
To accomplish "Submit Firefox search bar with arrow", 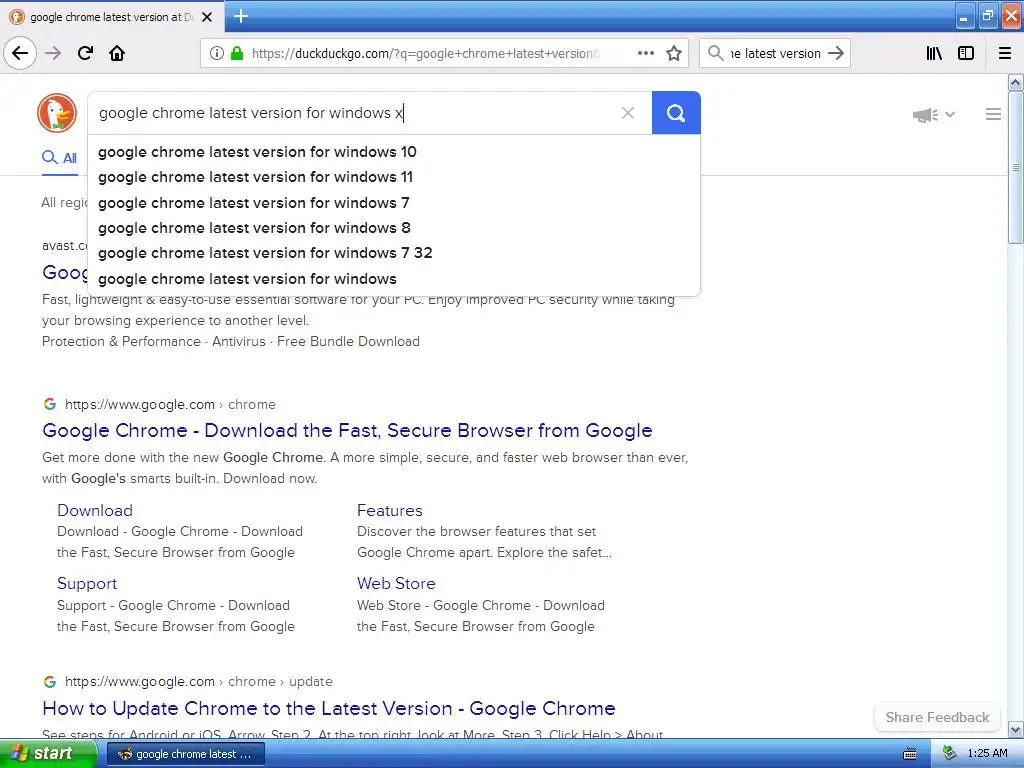I will (836, 53).
